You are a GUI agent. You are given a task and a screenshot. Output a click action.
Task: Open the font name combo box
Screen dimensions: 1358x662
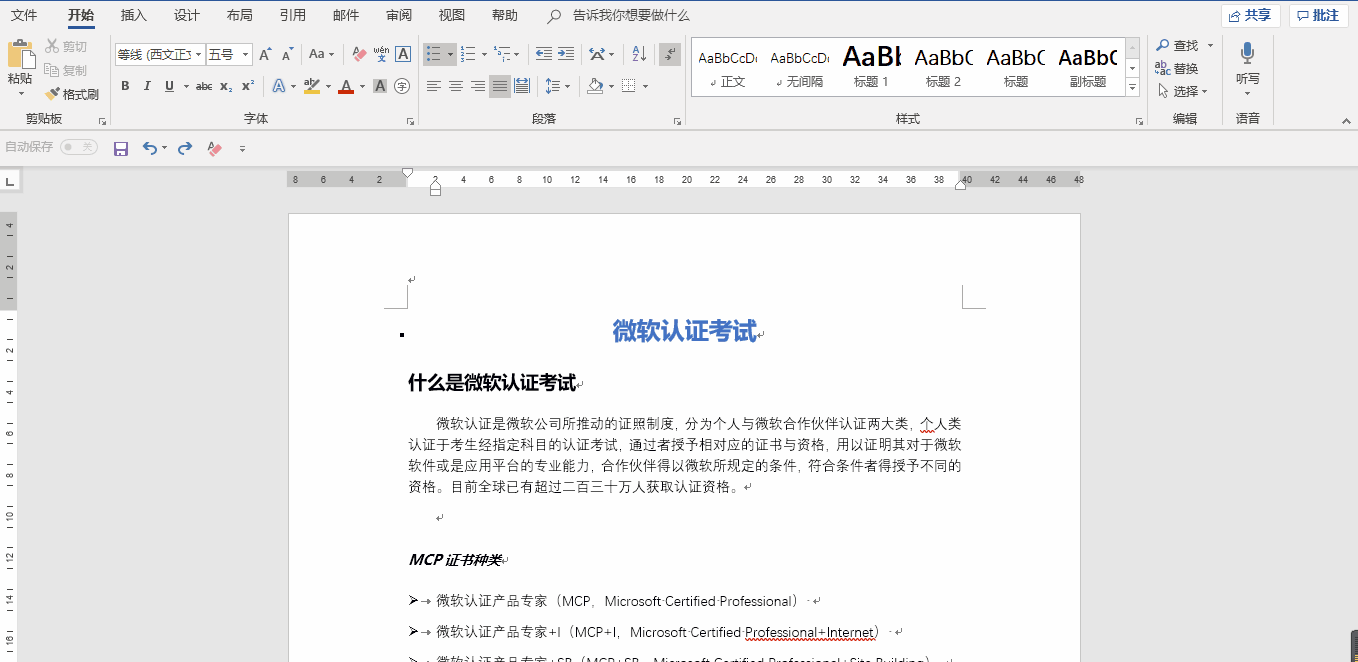159,54
